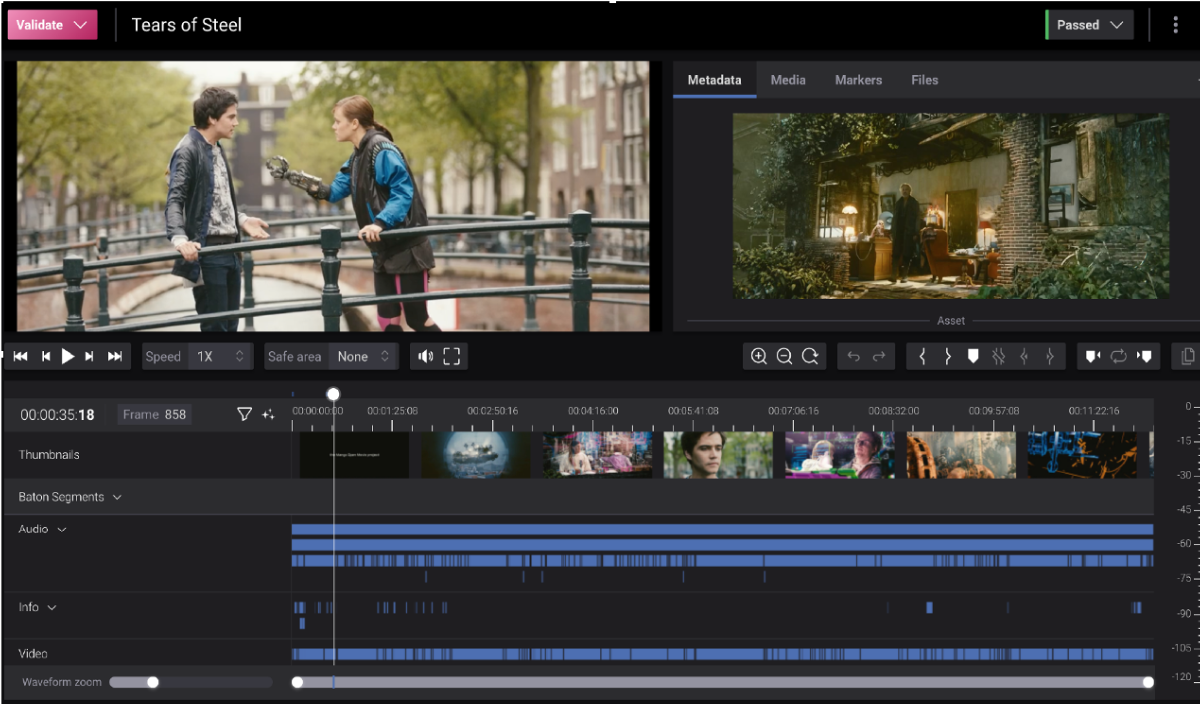Step back one frame
The image size is (1200, 704).
pyautogui.click(x=45, y=357)
